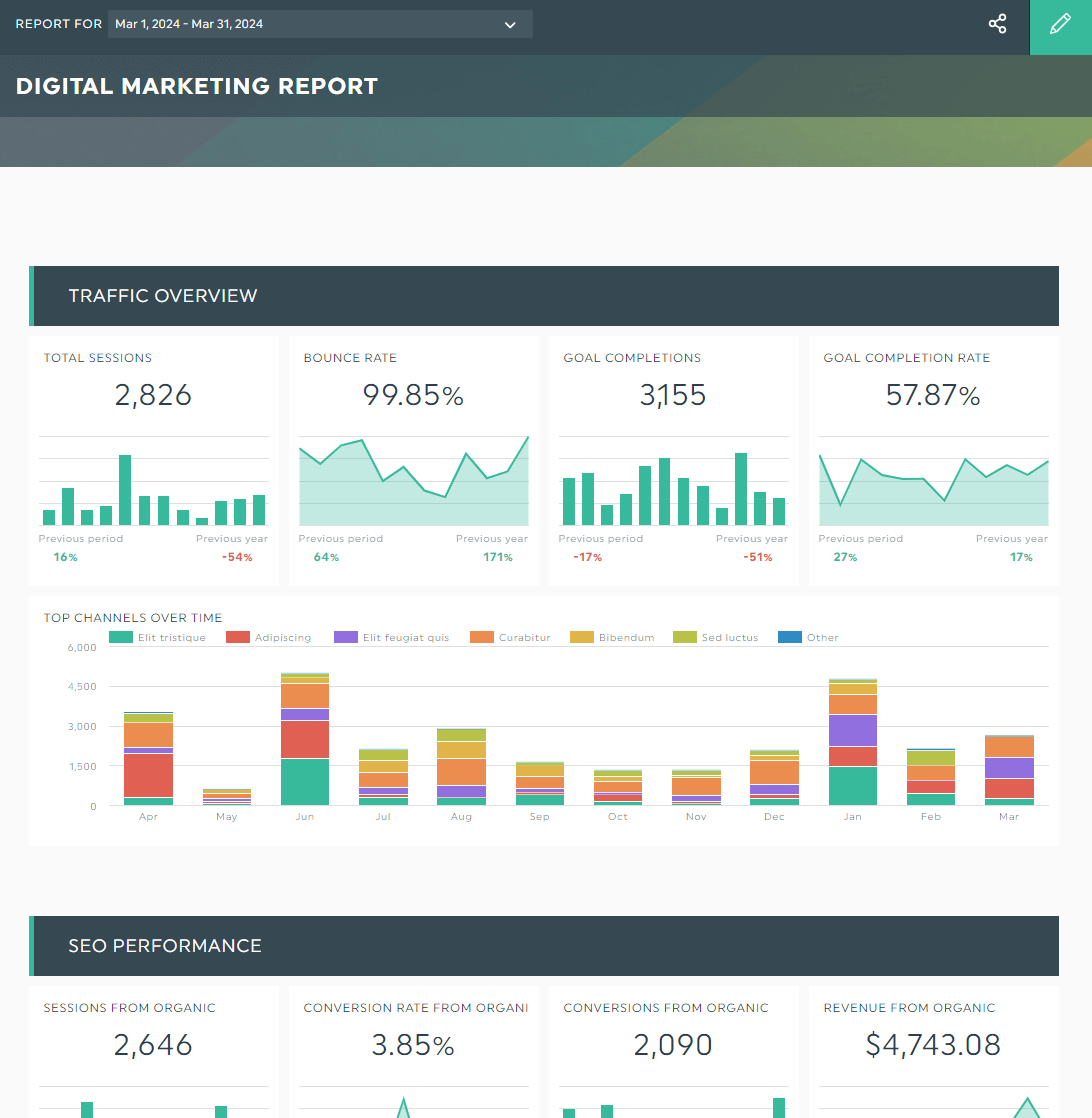The image size is (1092, 1118).
Task: Click the Total Sessions value 2,826
Action: pyautogui.click(x=153, y=395)
